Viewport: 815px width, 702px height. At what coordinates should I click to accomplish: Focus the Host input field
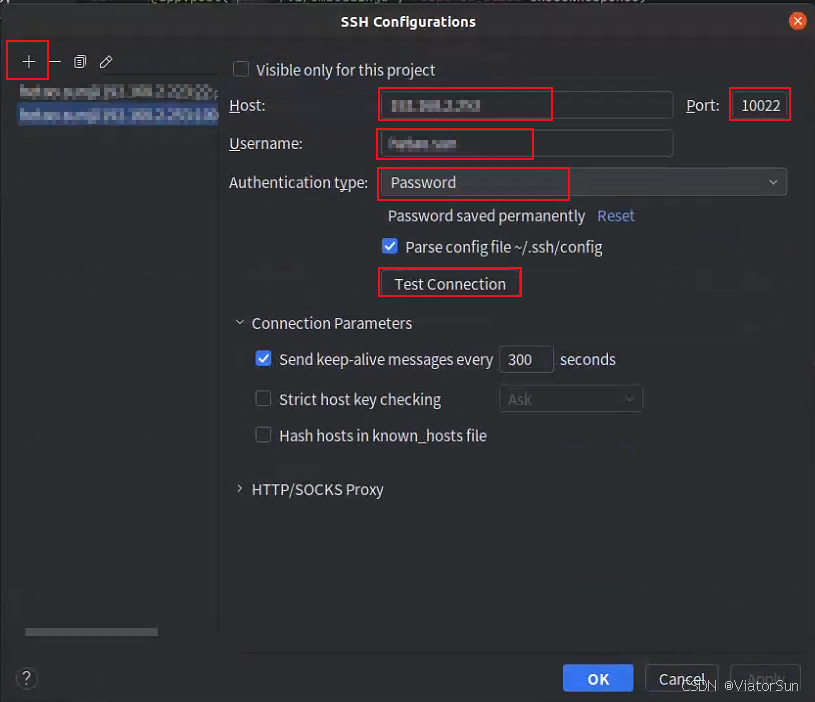[527, 105]
